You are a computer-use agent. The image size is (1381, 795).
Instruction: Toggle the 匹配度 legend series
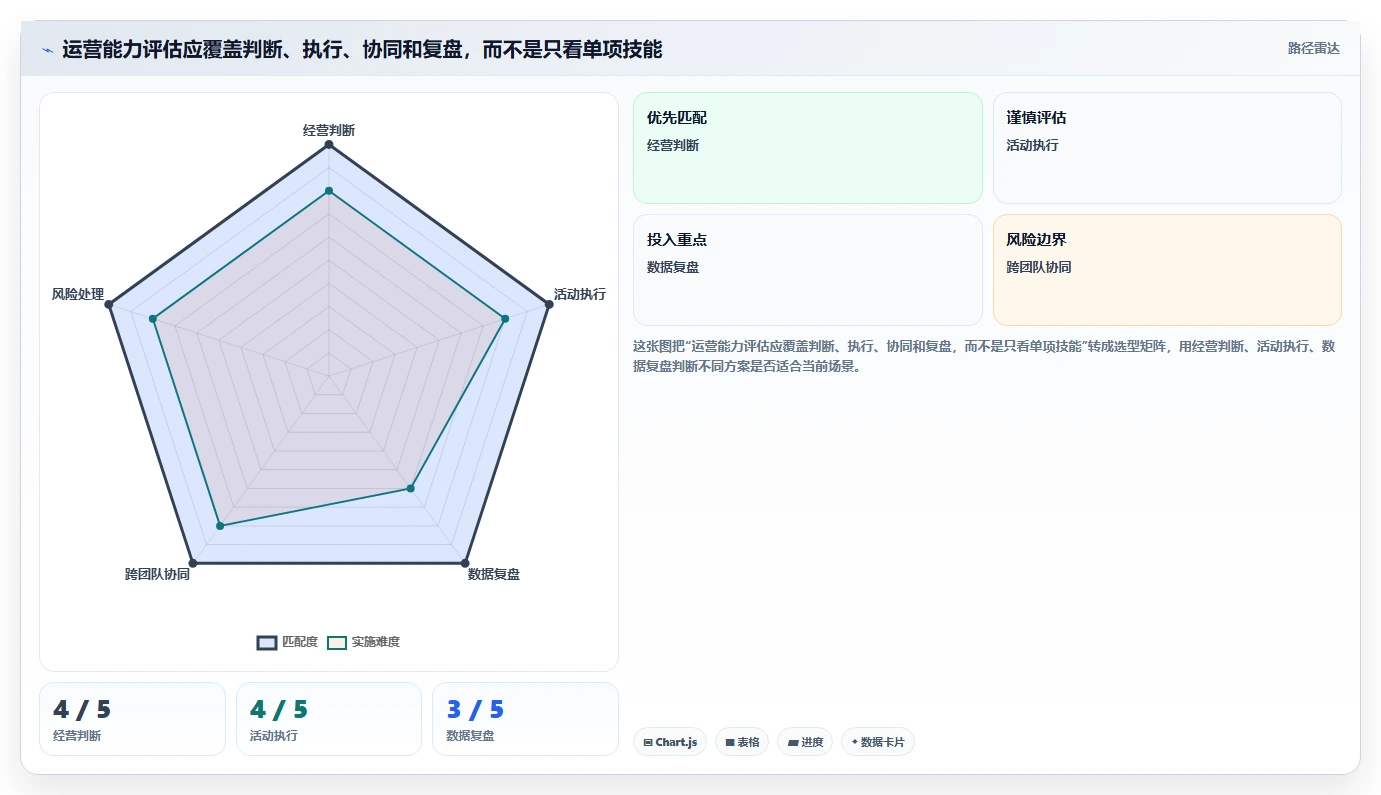287,642
